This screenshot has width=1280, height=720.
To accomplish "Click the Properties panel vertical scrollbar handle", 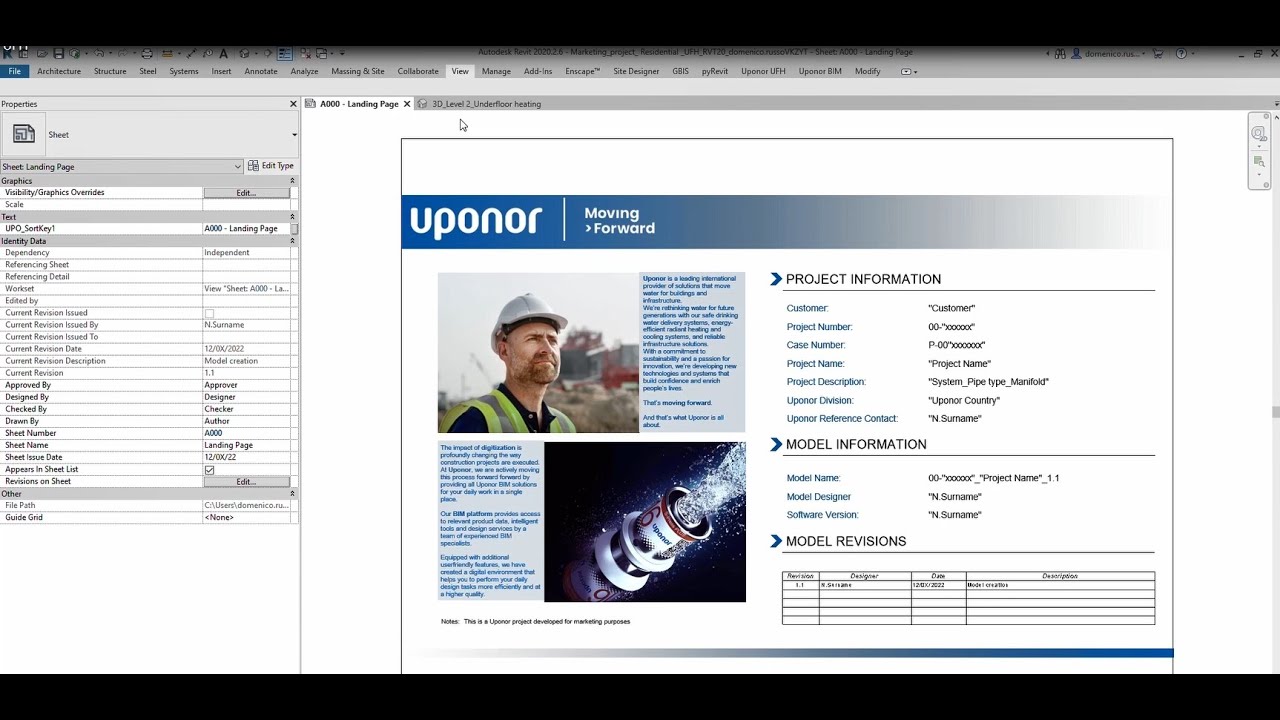I will (295, 229).
